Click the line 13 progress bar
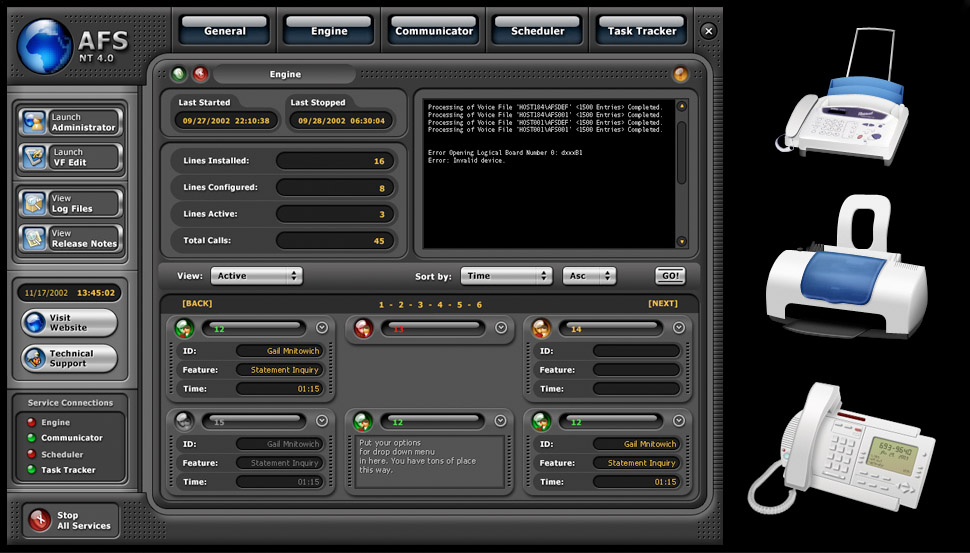This screenshot has height=553, width=970. pos(432,328)
